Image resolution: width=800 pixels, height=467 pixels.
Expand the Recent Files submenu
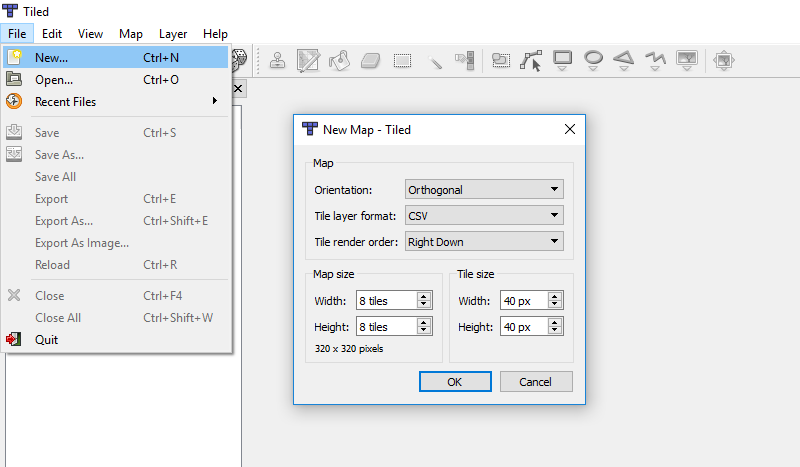click(x=116, y=102)
